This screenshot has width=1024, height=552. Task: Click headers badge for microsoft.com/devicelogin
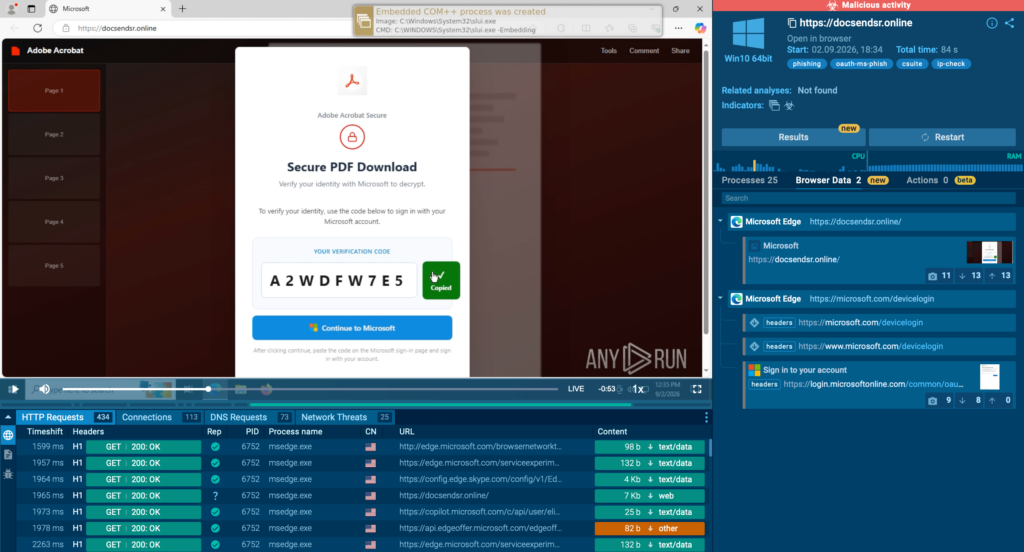tap(778, 323)
